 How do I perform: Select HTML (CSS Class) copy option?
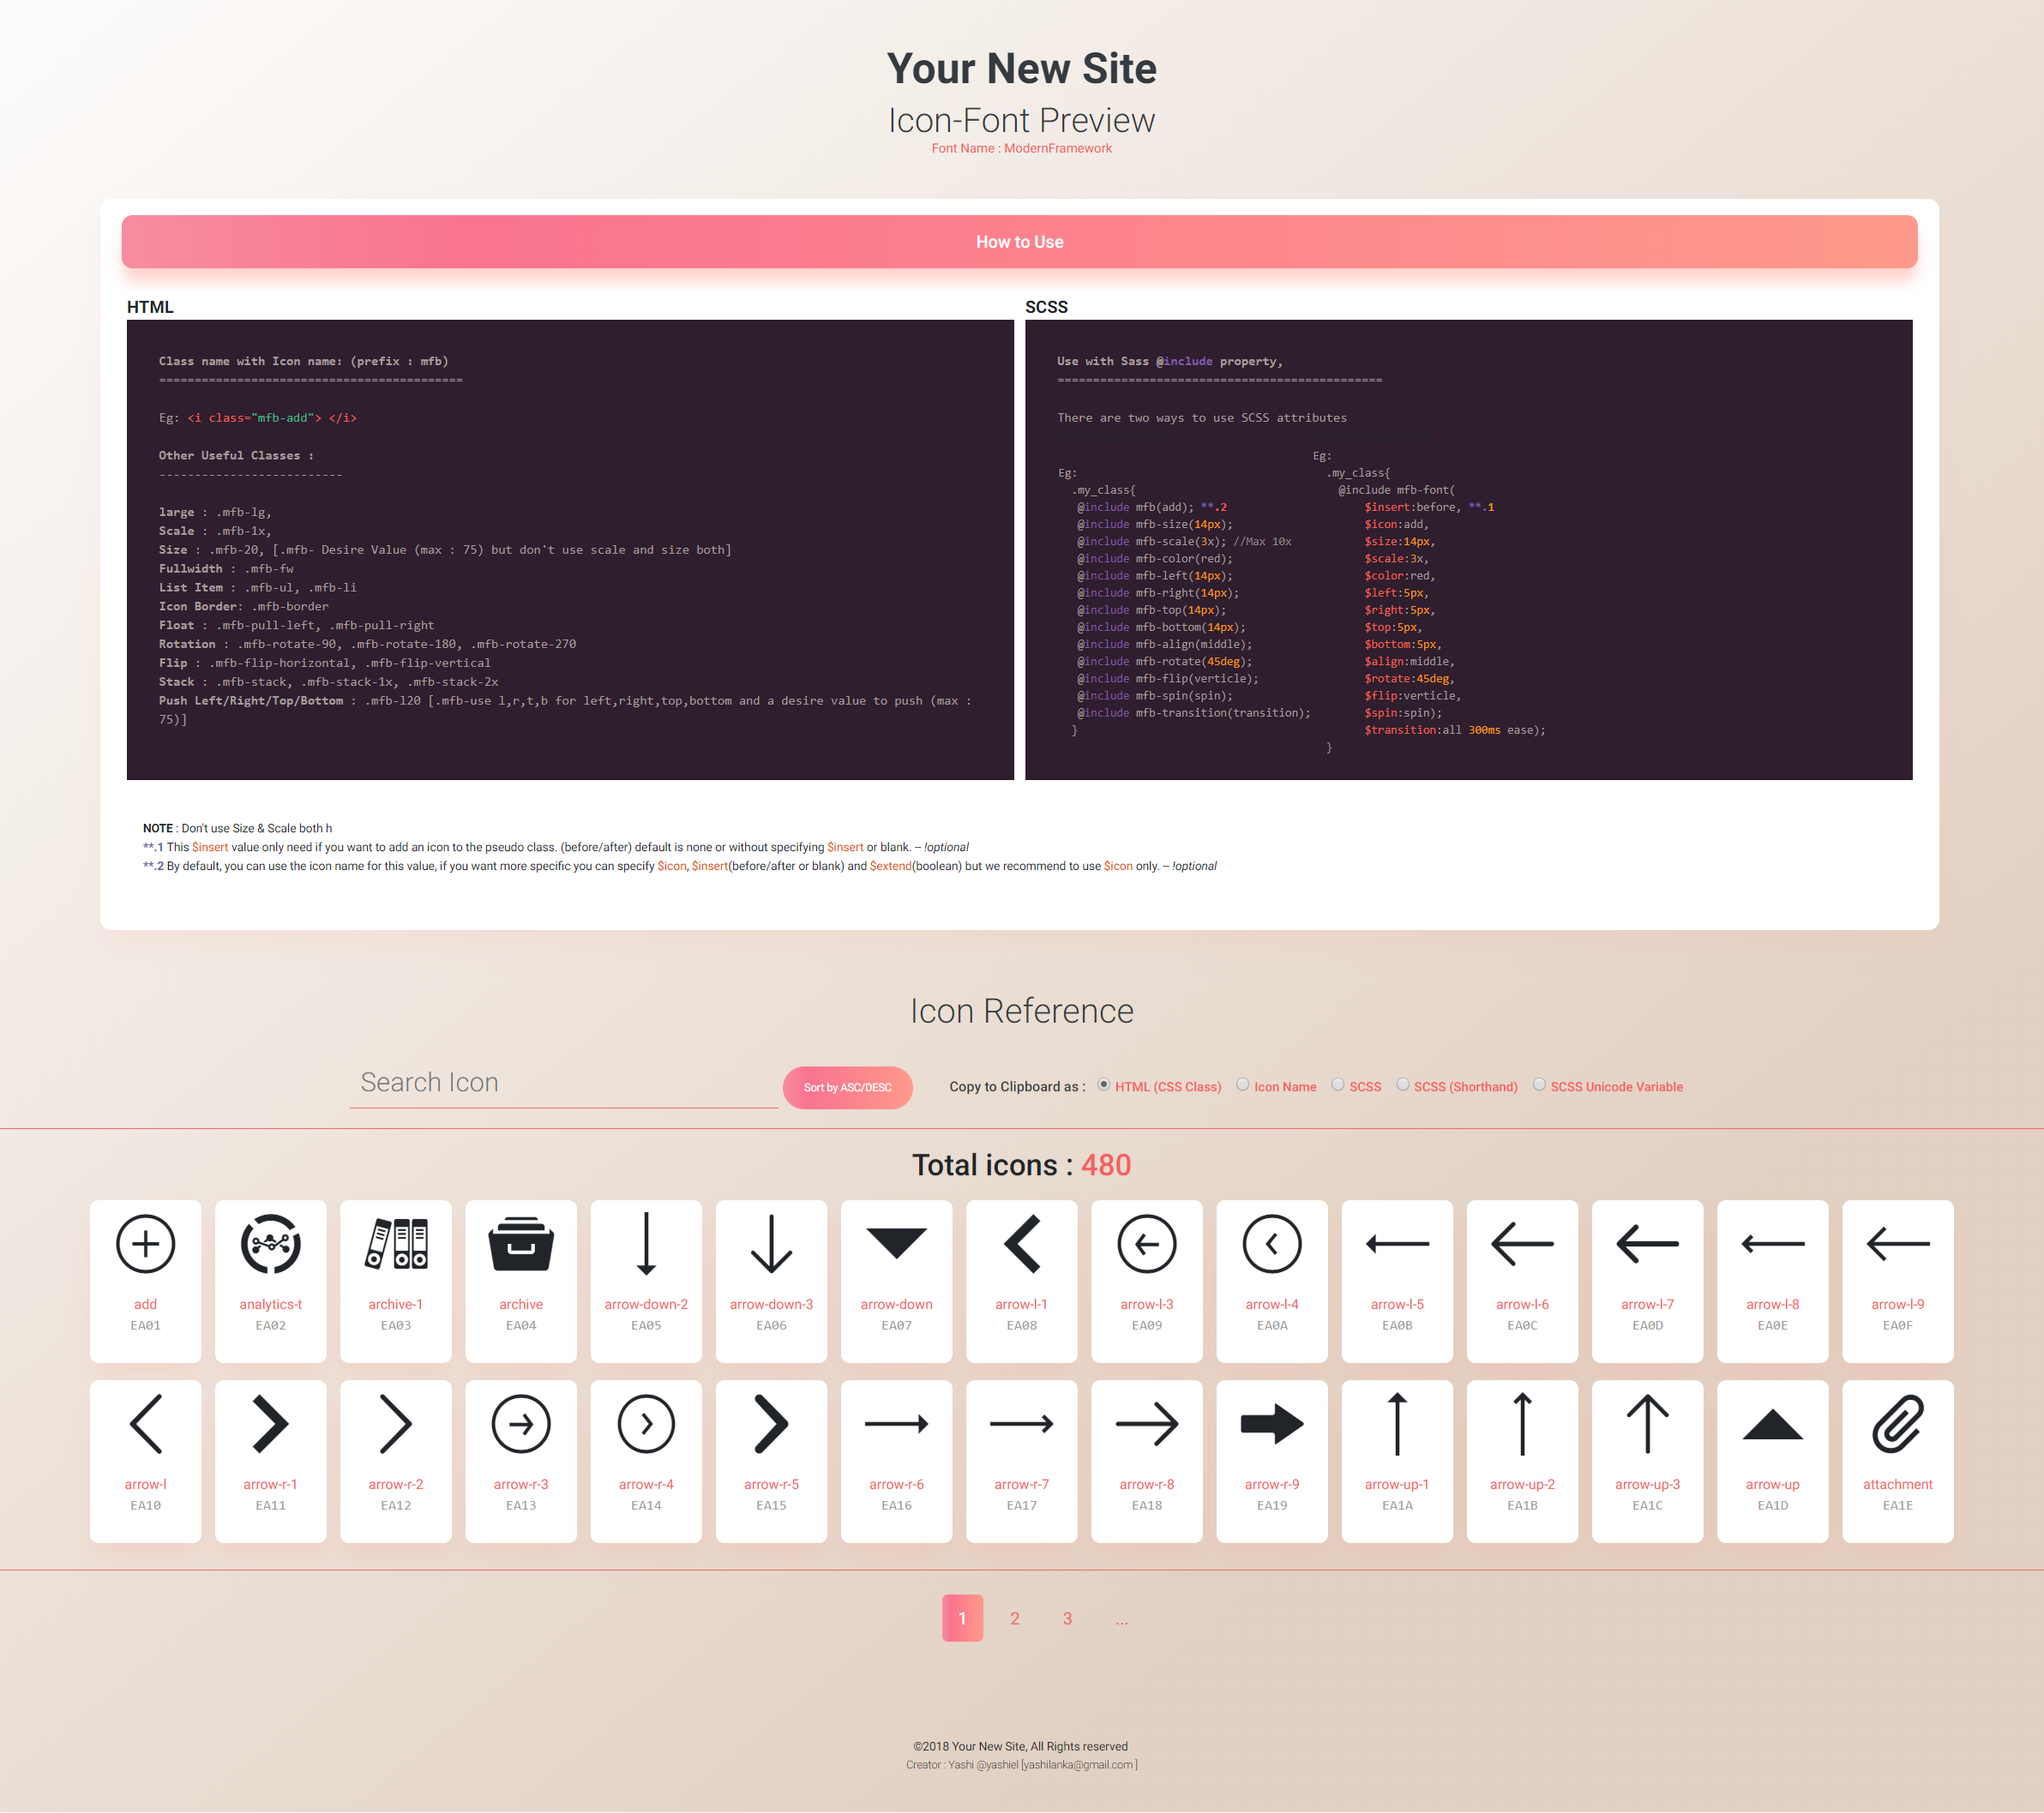pyautogui.click(x=1104, y=1085)
